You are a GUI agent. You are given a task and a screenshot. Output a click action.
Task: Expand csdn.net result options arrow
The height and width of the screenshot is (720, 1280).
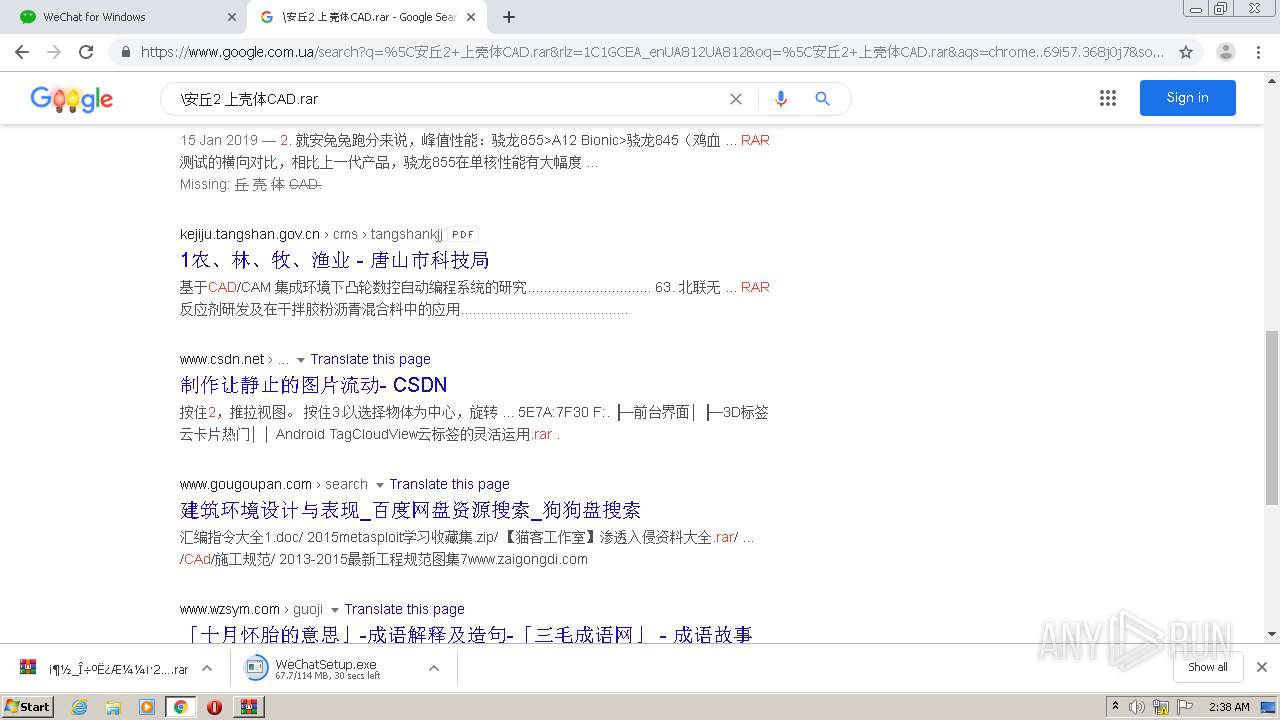pyautogui.click(x=301, y=360)
